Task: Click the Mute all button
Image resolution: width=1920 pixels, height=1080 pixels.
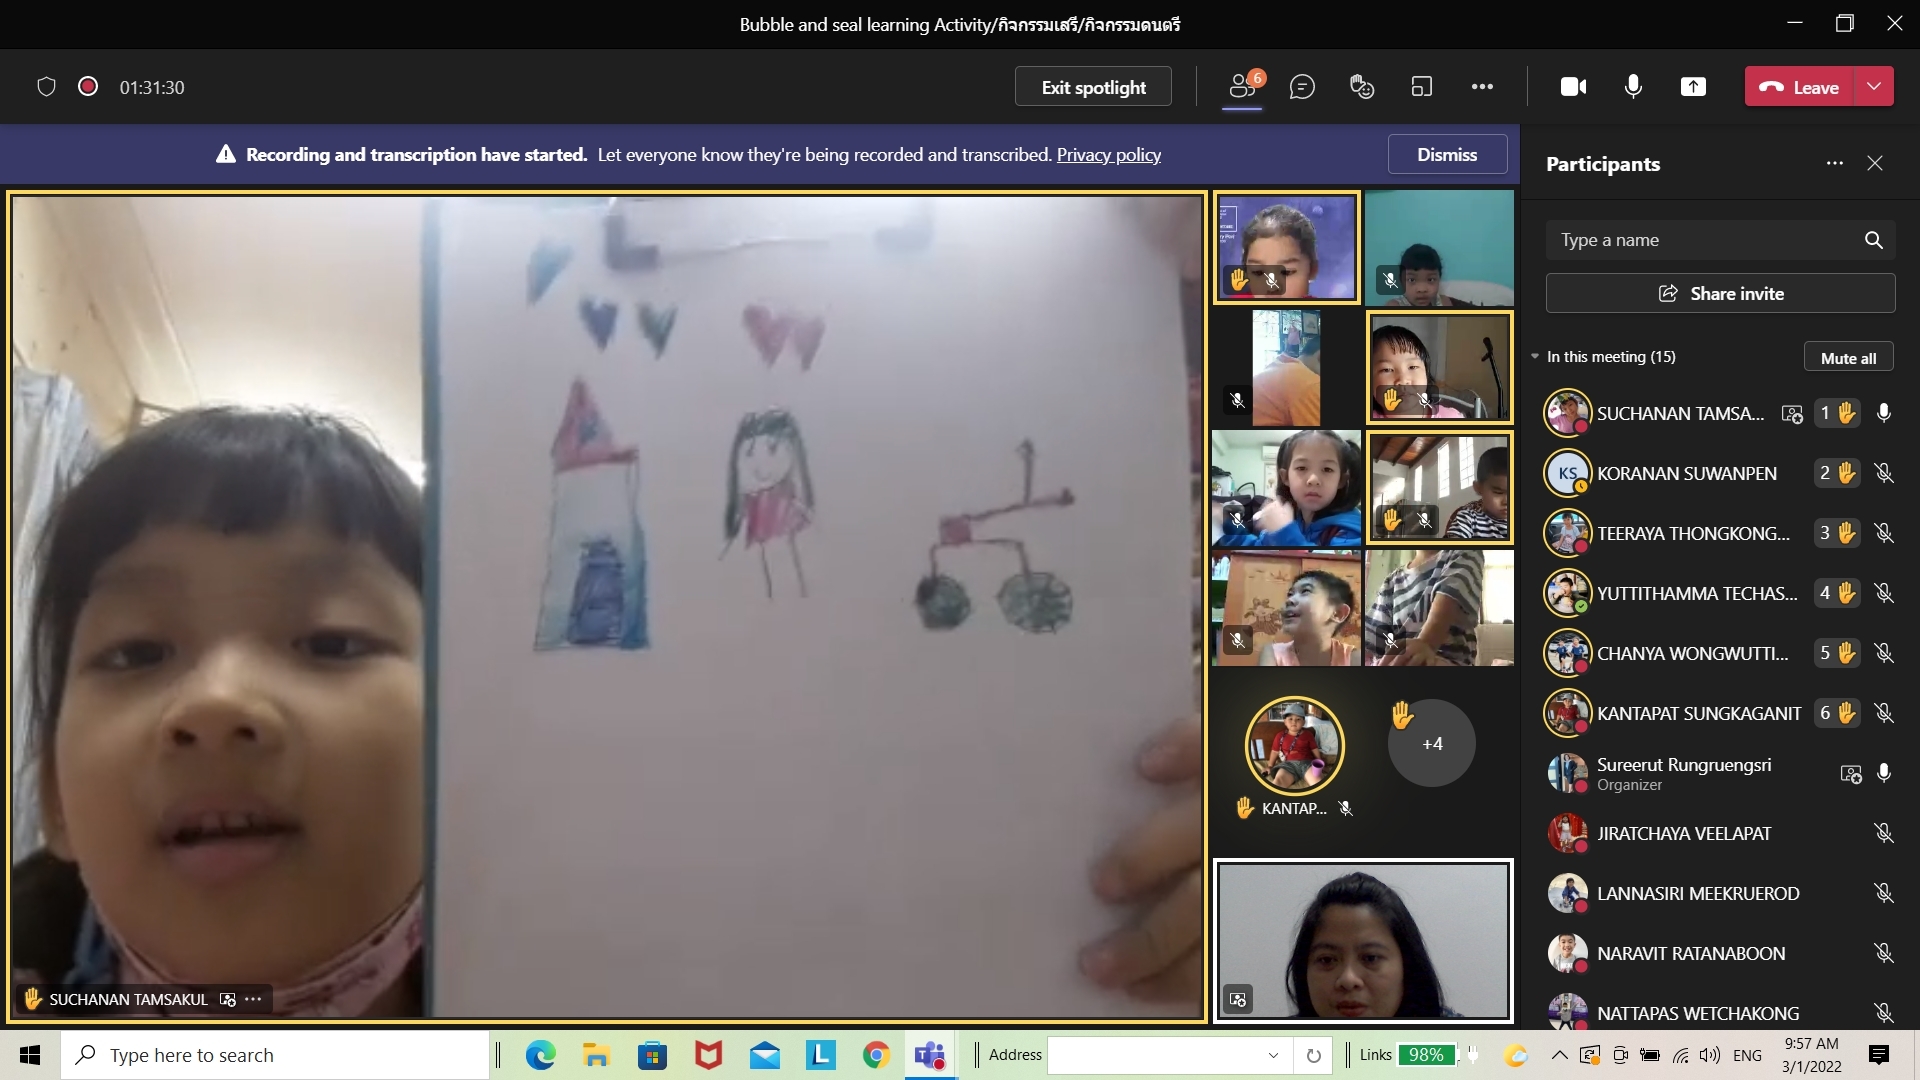Action: pos(1848,358)
